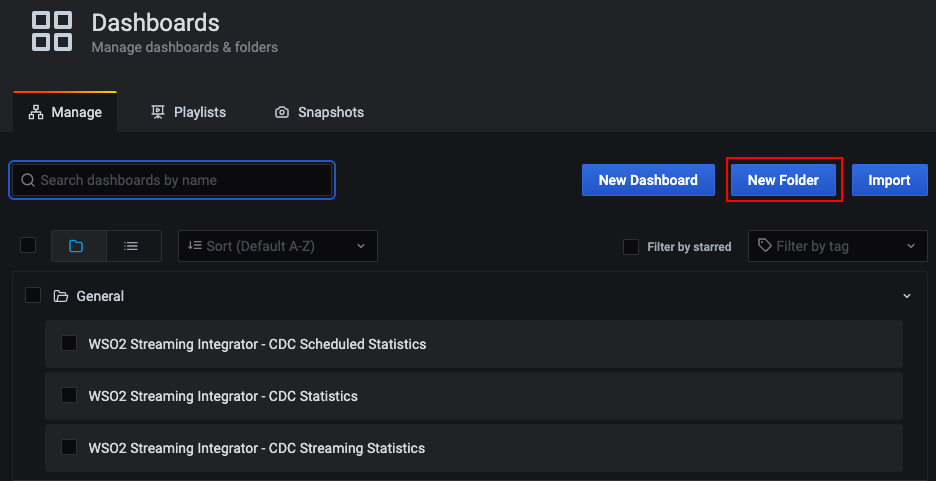The height and width of the screenshot is (481, 936).
Task: Click the sort order icon beside Sort
Action: (x=195, y=245)
